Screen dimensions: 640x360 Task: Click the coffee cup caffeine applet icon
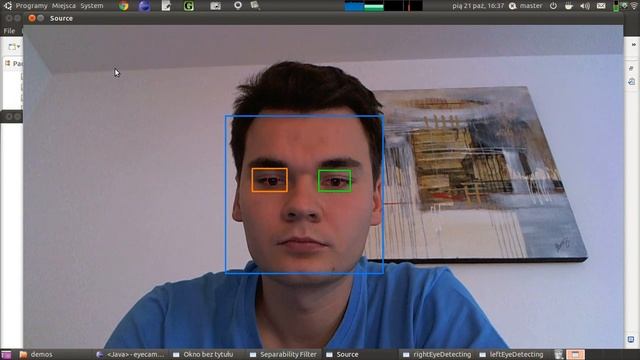coord(569,6)
